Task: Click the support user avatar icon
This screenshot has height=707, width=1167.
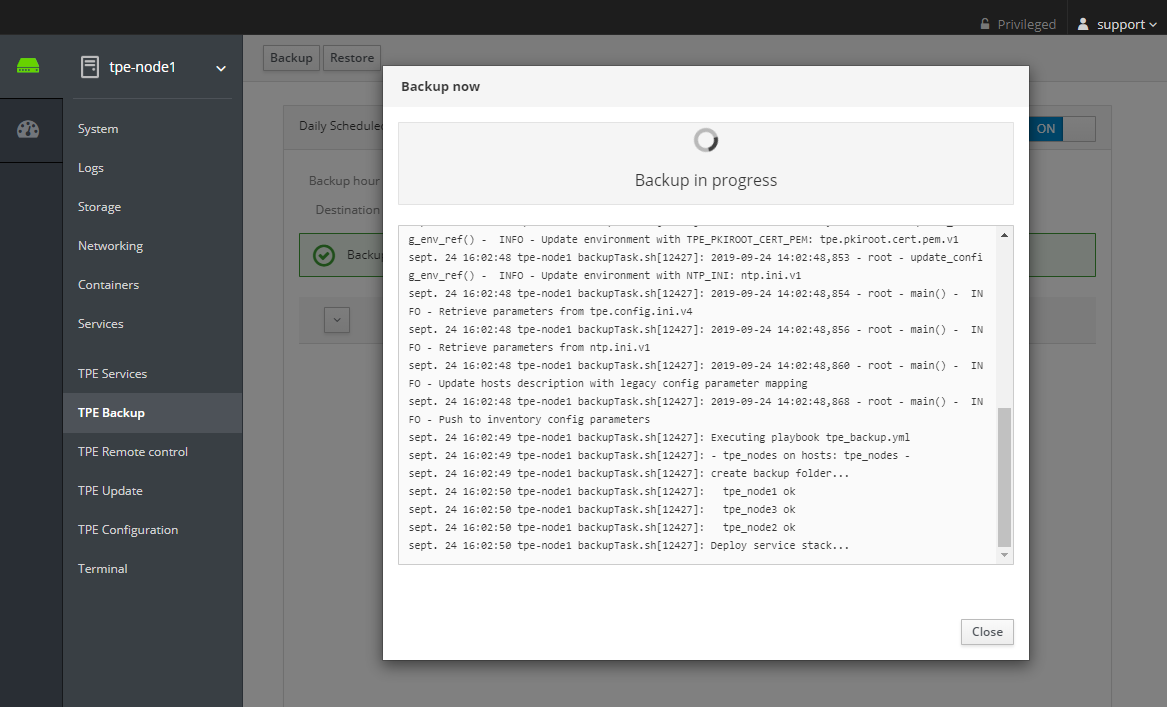Action: [x=1083, y=24]
